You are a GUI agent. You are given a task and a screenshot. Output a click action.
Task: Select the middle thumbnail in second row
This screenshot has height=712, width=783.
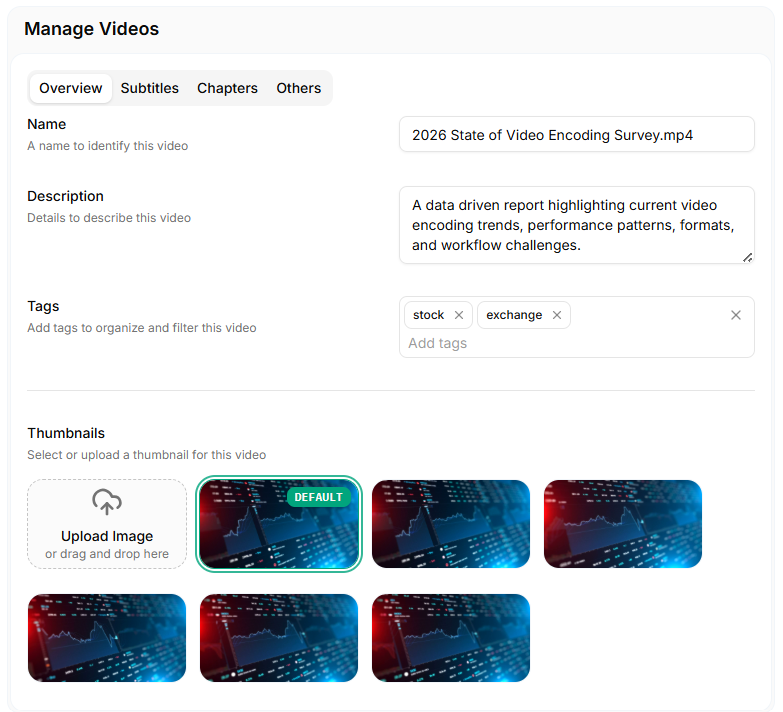point(279,638)
